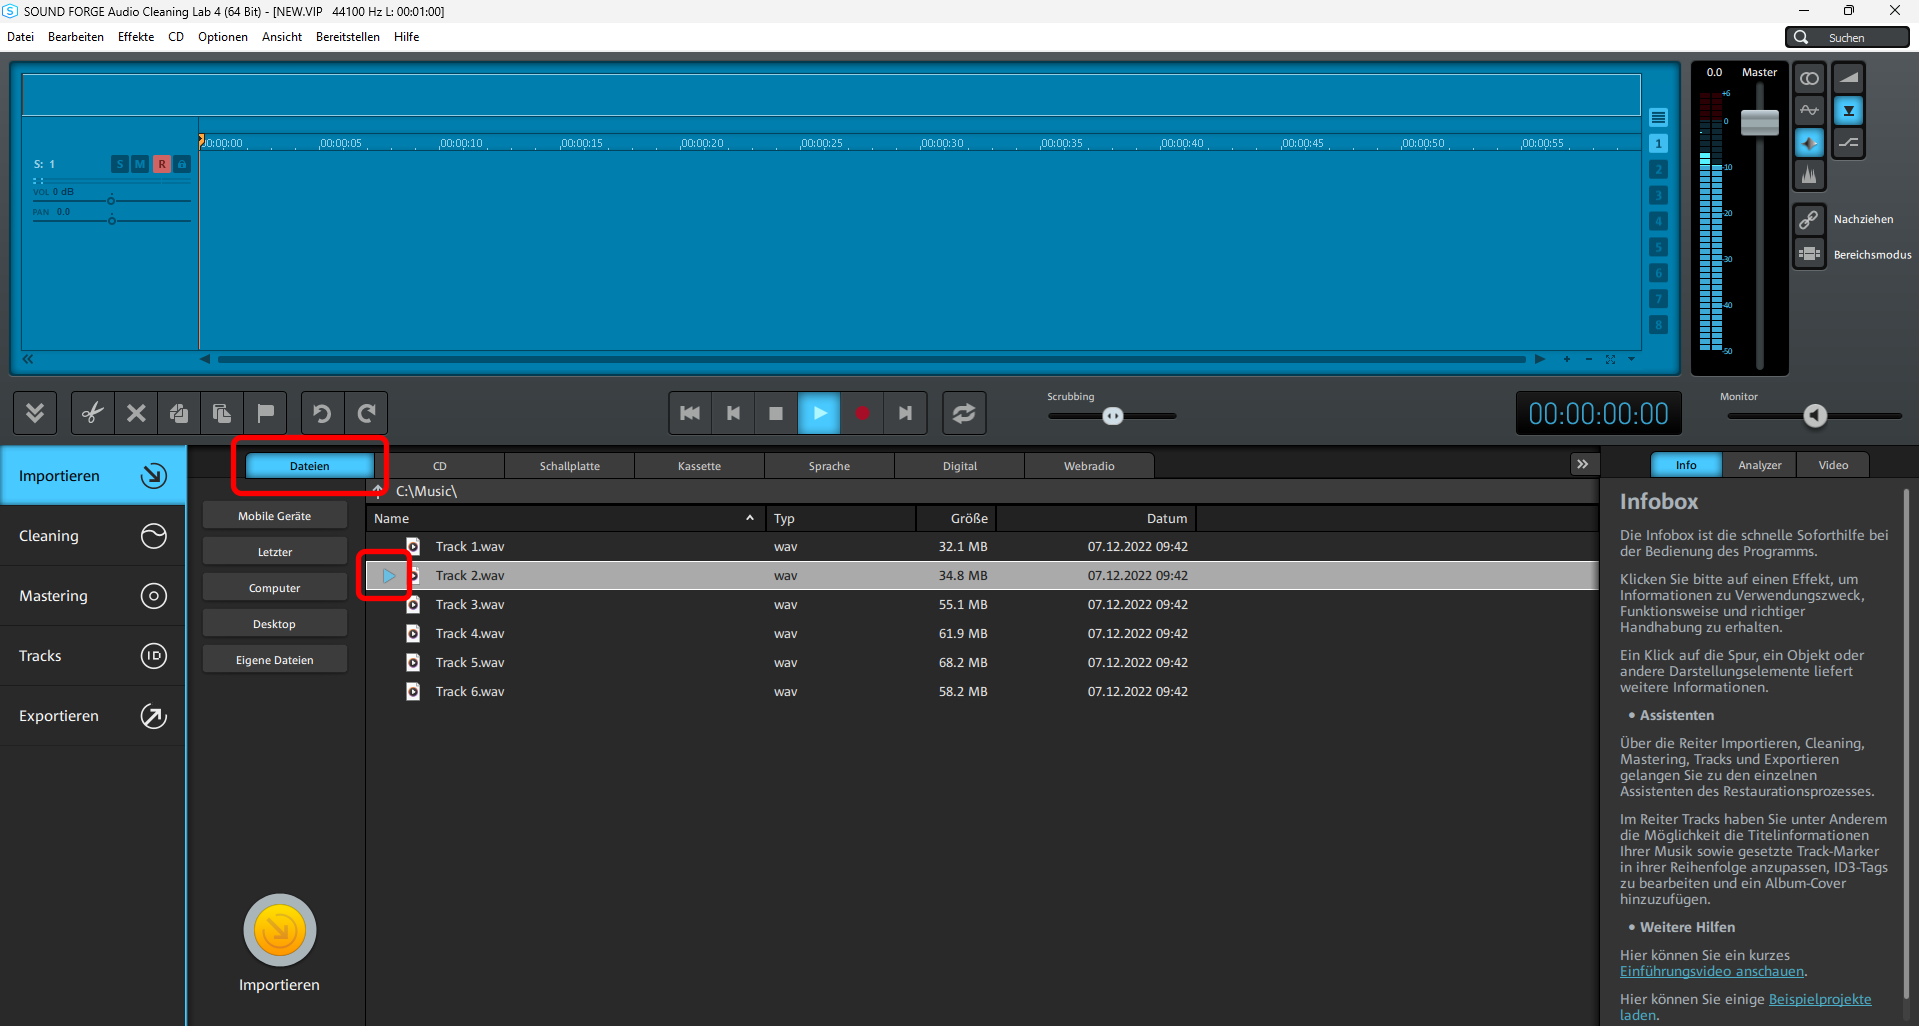
Task: Stop playback
Action: click(776, 413)
